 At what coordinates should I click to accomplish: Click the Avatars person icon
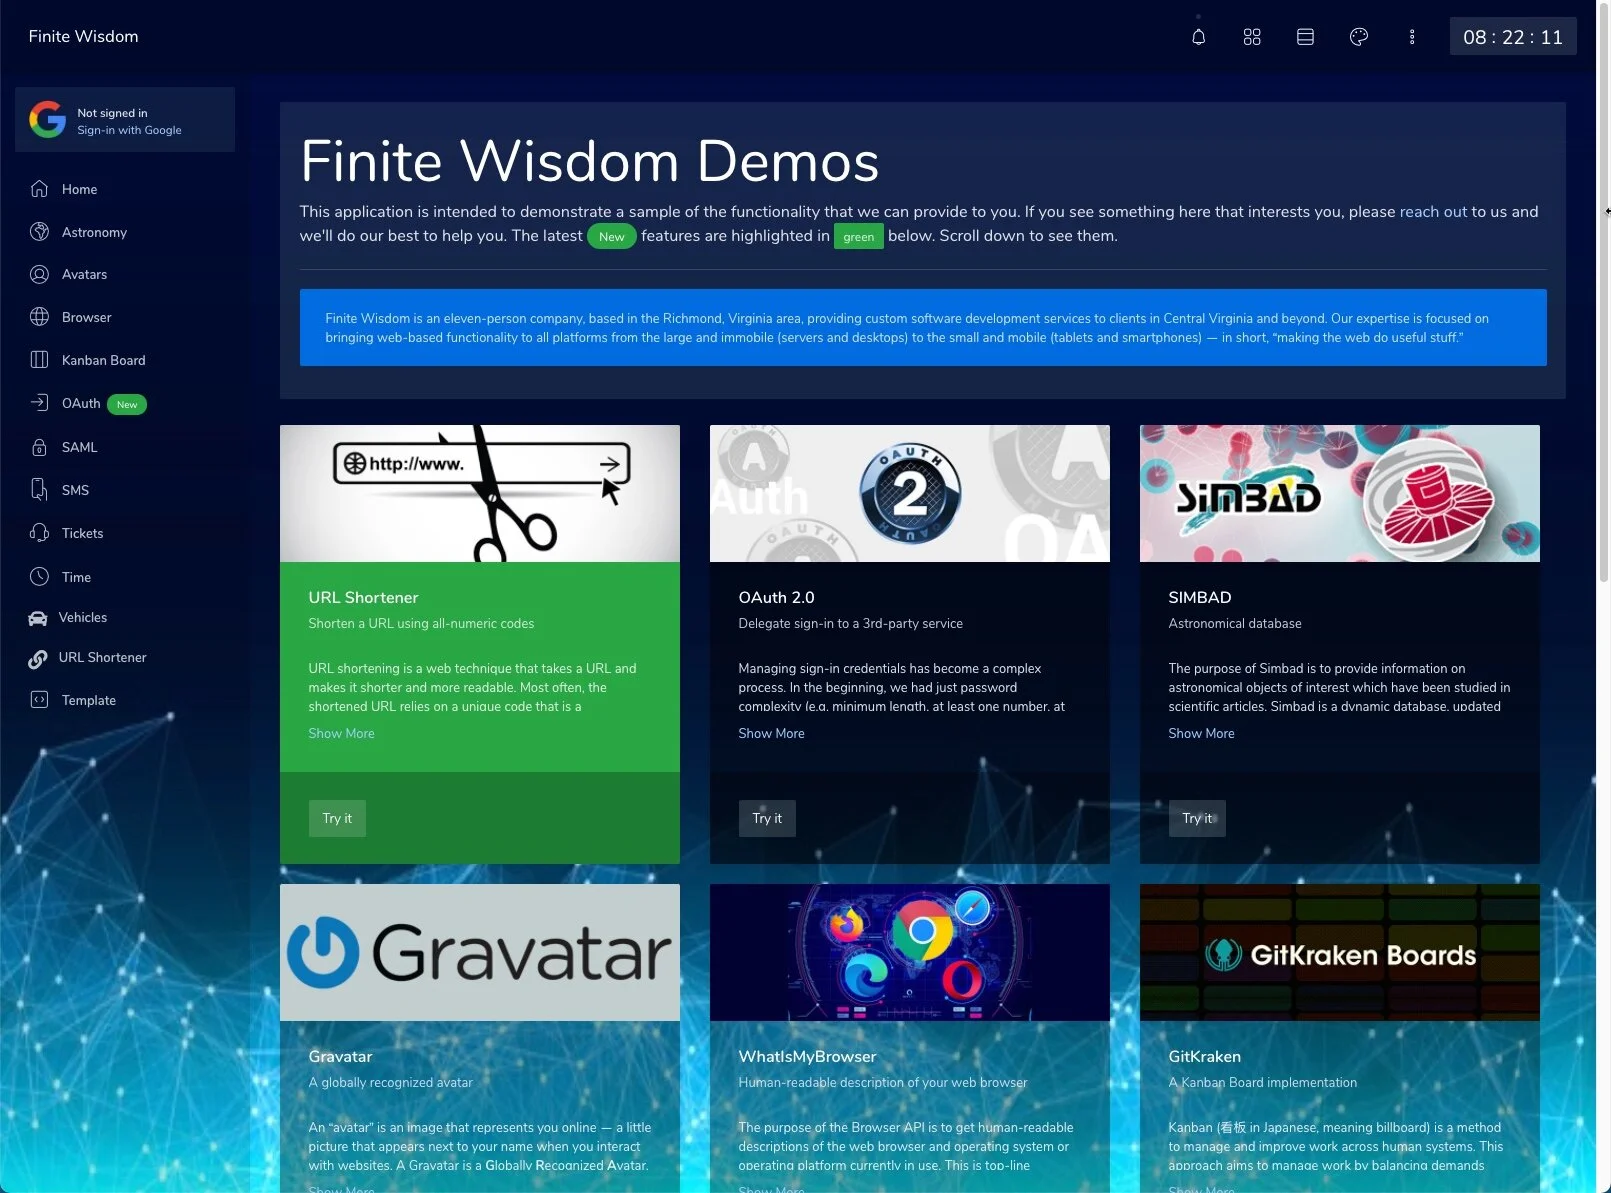click(39, 274)
